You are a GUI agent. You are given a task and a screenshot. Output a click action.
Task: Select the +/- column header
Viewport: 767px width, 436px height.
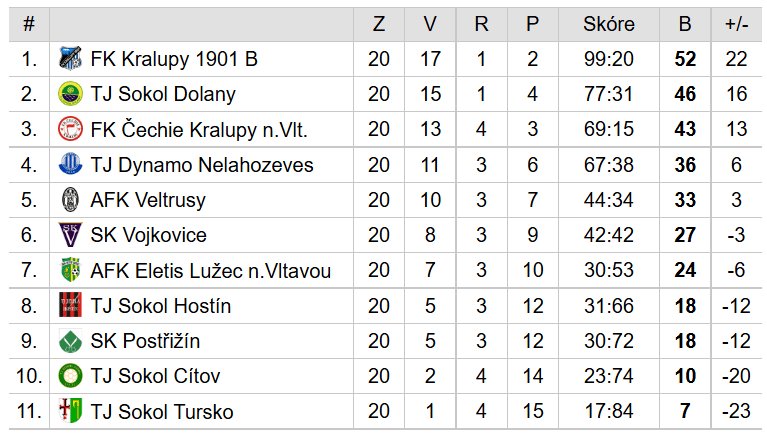tap(736, 24)
